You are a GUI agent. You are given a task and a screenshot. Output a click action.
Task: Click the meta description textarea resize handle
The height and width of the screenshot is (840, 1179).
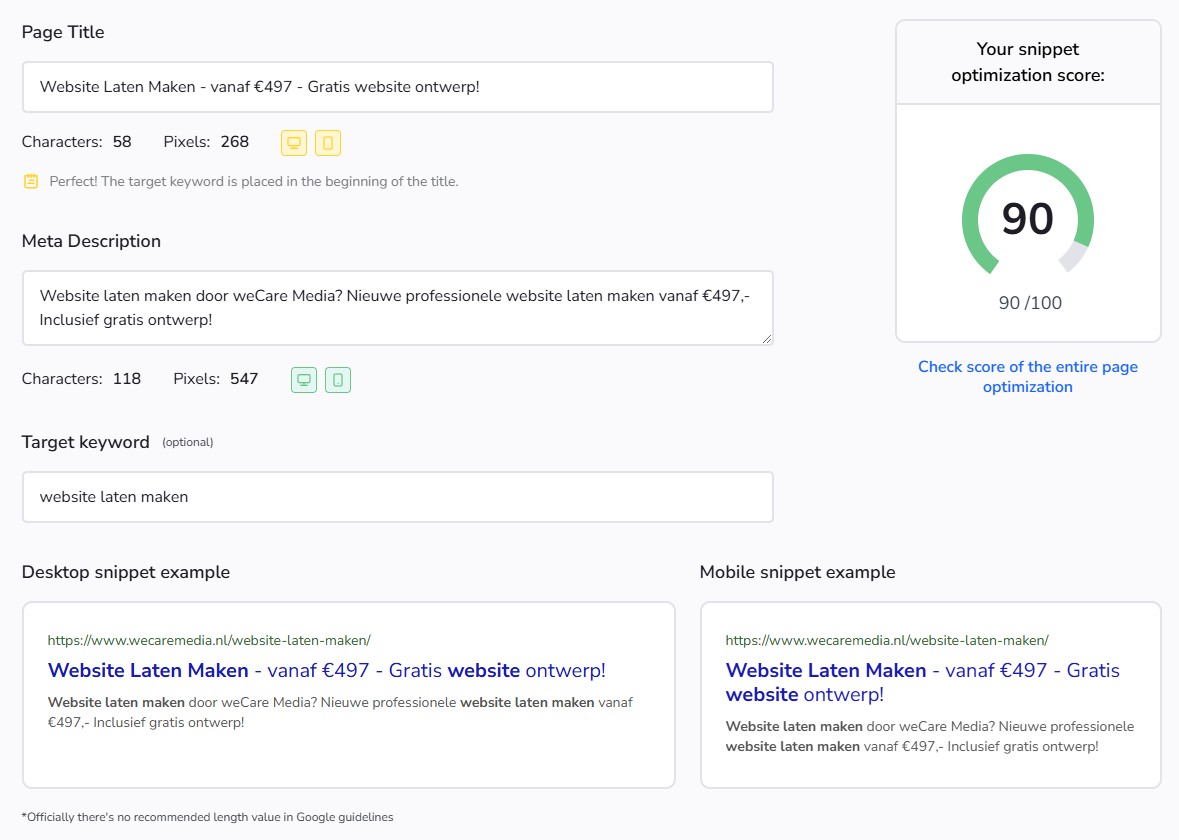766,339
